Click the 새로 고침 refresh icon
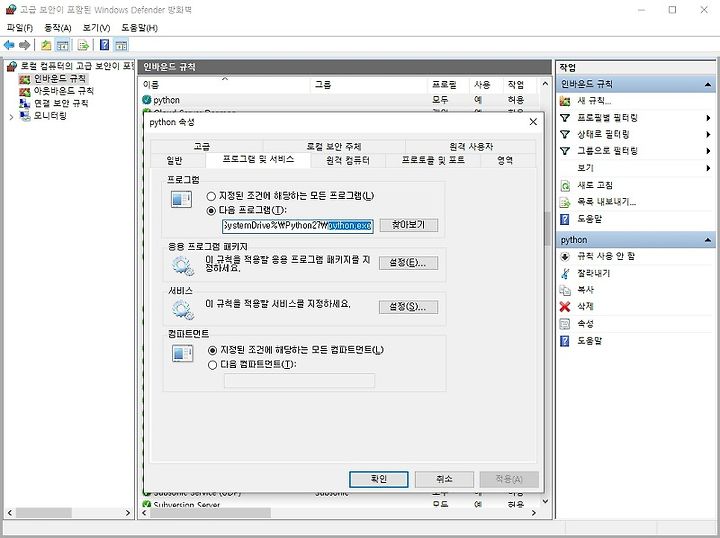The width and height of the screenshot is (720, 538). point(565,185)
